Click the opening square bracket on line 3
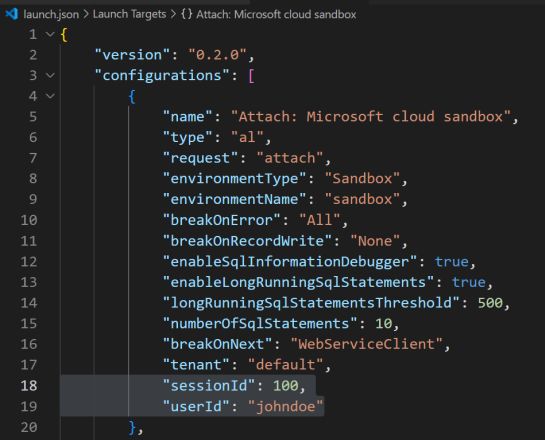The height and width of the screenshot is (440, 545). pyautogui.click(x=251, y=76)
